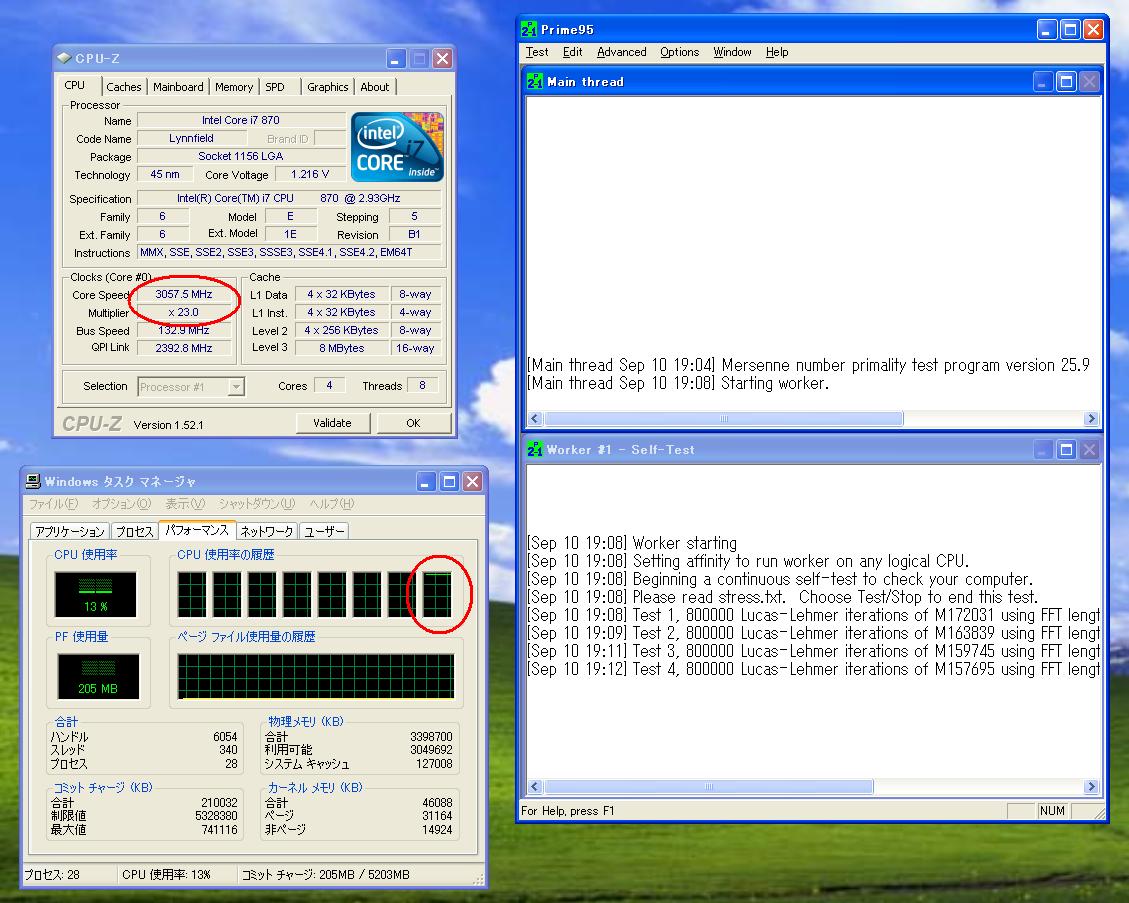Click the Intel Core i7 logo badge
Screen dimensions: 1129x903
[397, 147]
